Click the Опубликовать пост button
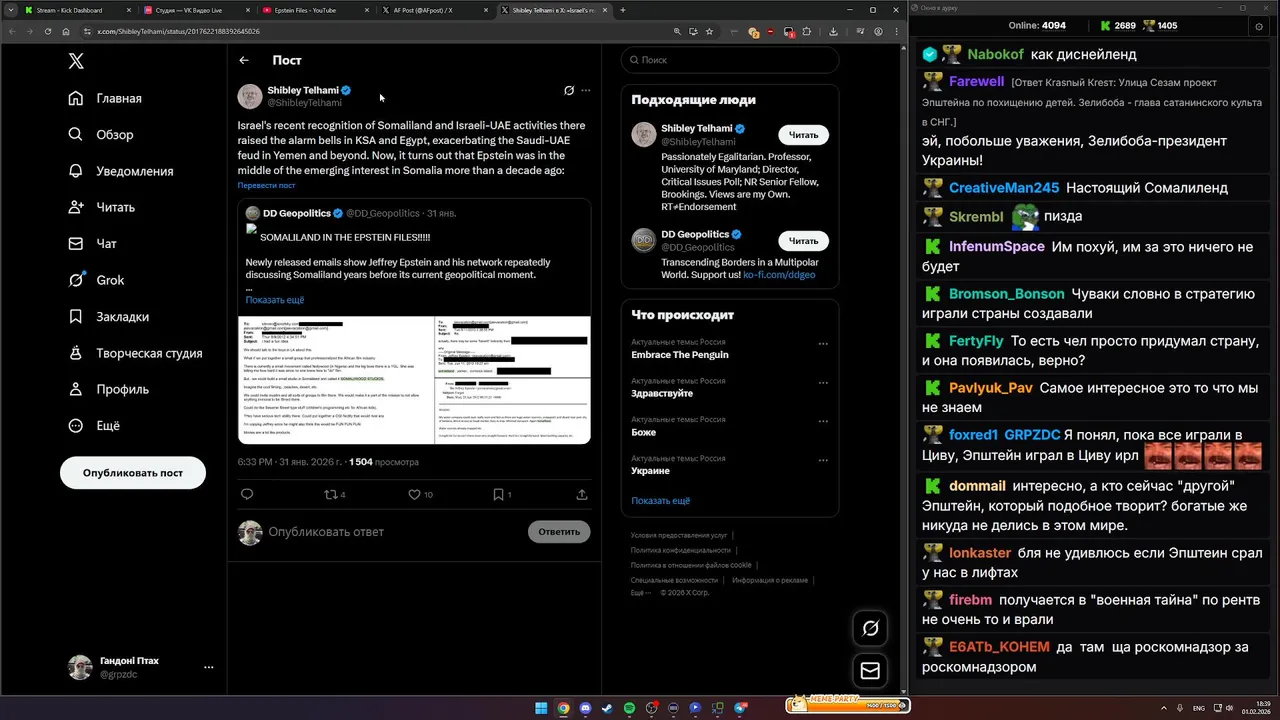The image size is (1280, 720). tap(133, 473)
